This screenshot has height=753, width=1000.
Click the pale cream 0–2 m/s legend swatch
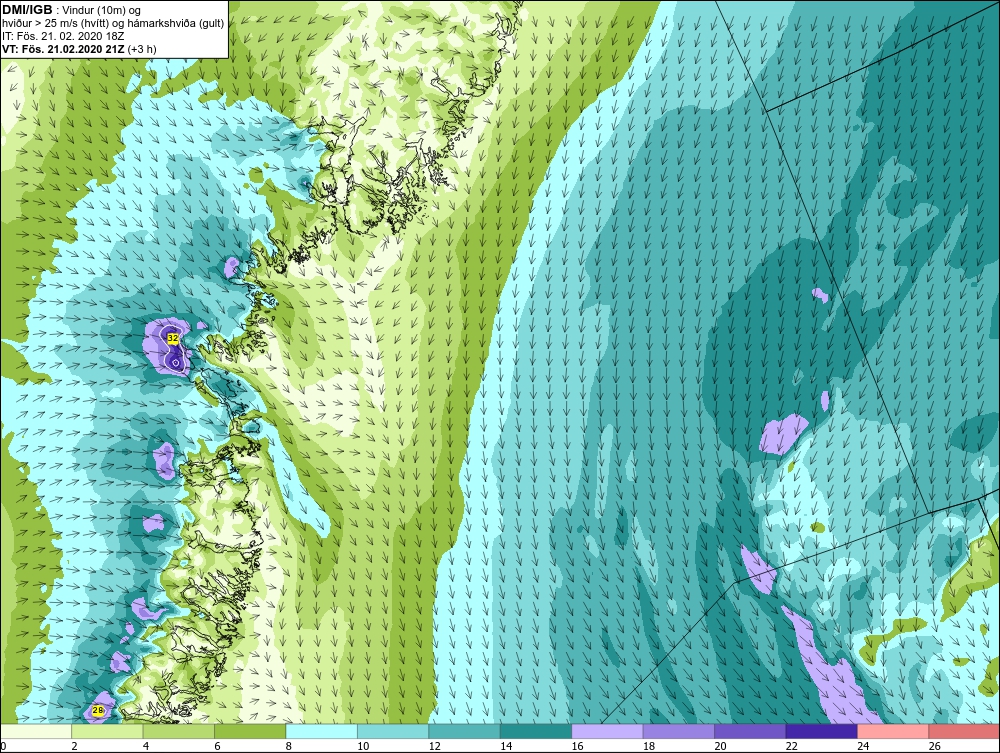click(x=36, y=731)
